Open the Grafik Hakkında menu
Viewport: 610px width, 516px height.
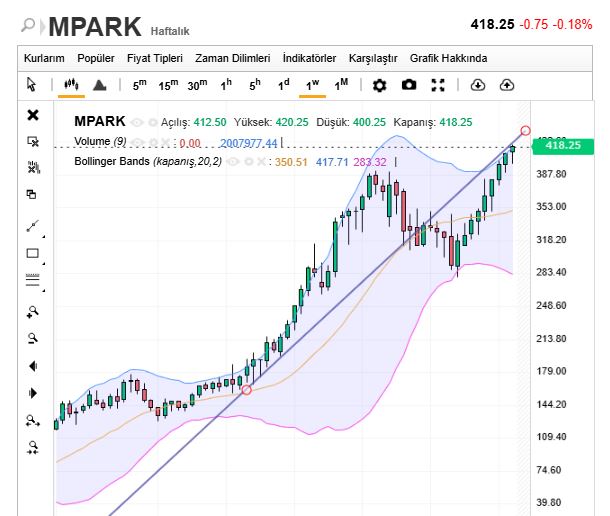(449, 58)
